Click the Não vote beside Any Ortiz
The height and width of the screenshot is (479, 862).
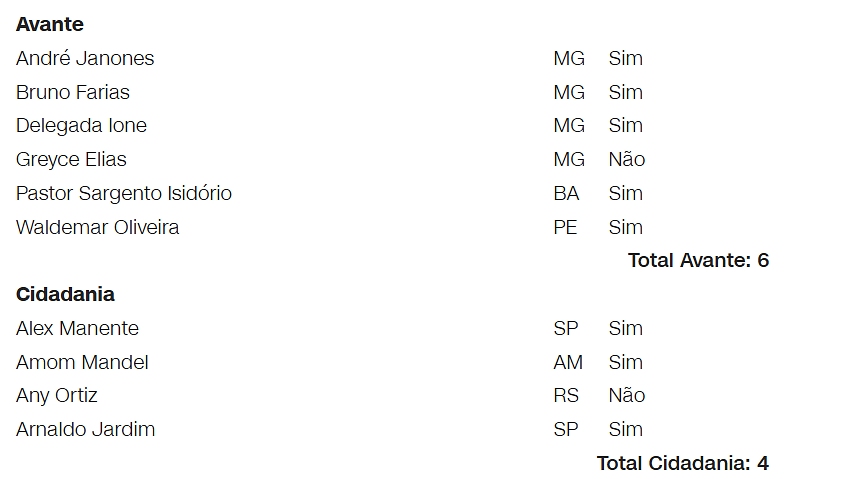627,395
